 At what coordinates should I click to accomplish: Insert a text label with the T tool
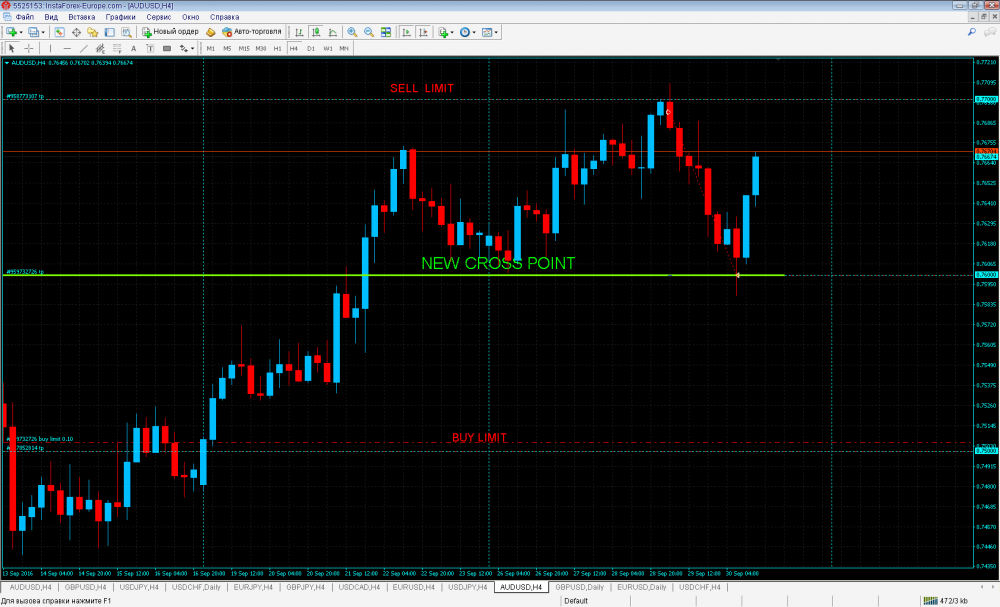click(150, 48)
